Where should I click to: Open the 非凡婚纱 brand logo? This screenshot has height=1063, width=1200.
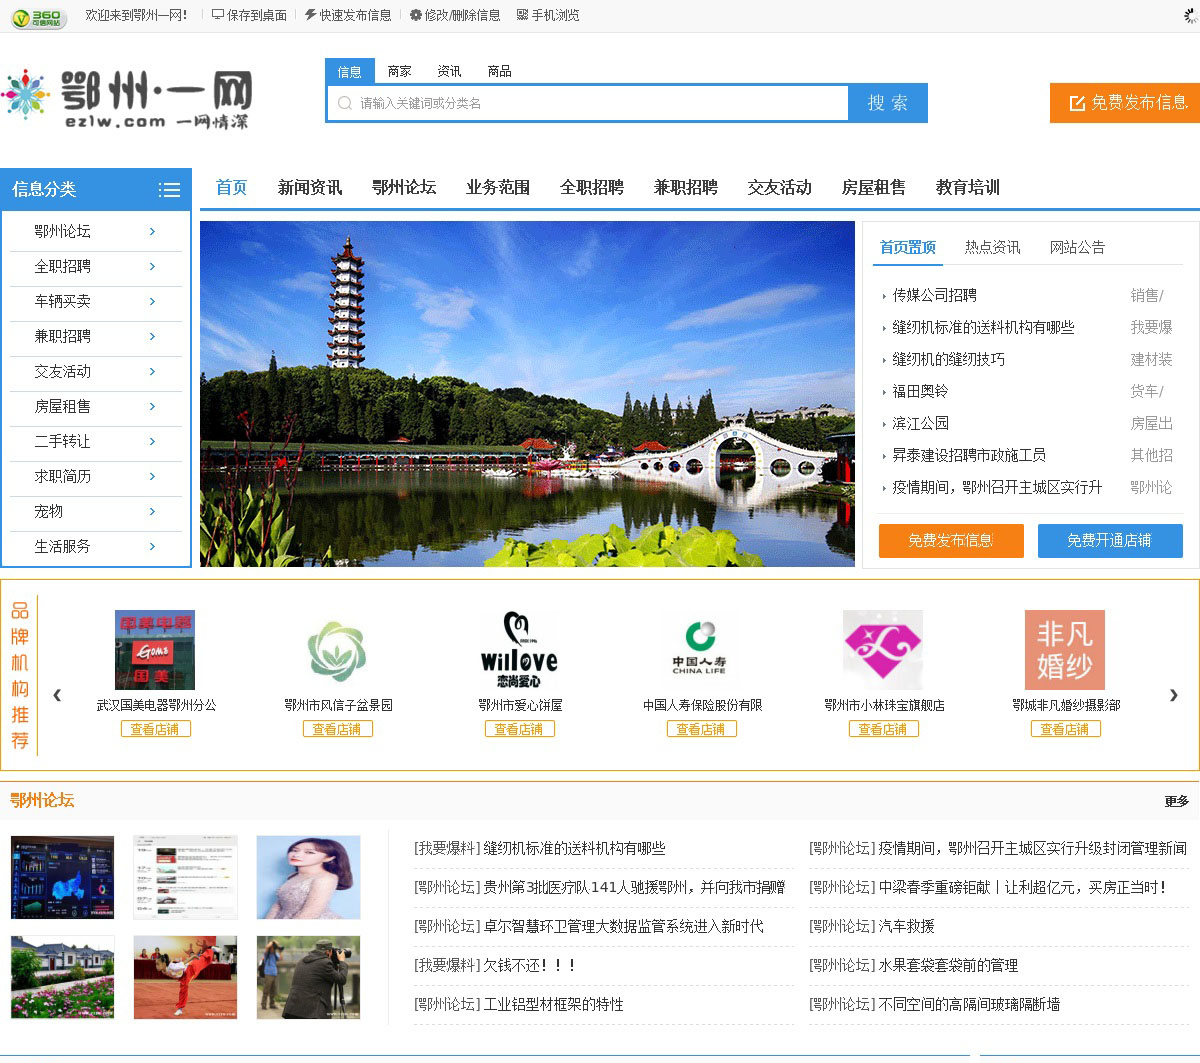tap(1065, 650)
